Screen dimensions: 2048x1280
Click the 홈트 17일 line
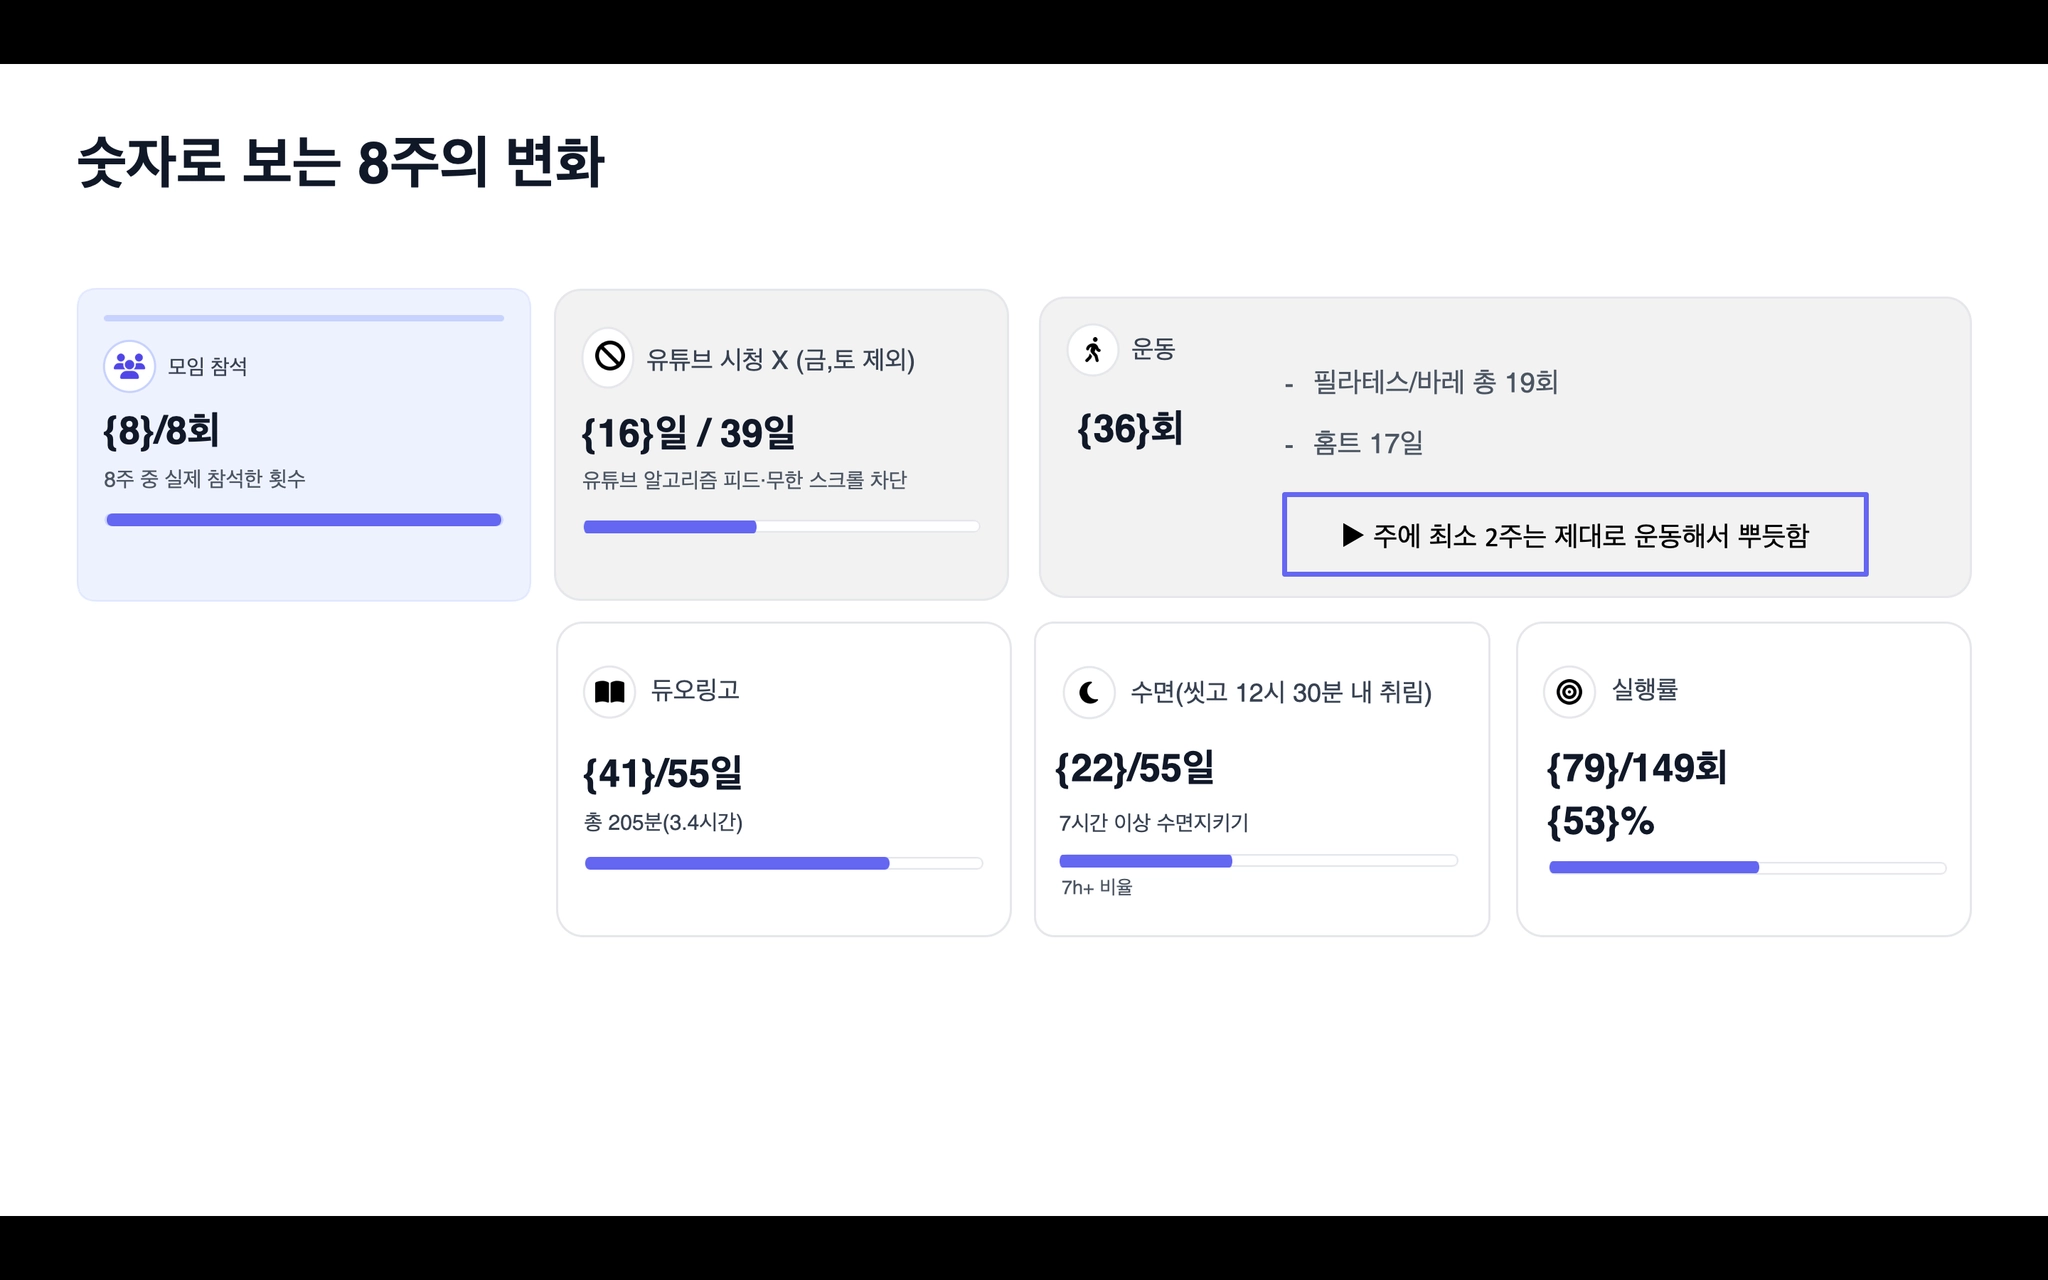pyautogui.click(x=1367, y=443)
